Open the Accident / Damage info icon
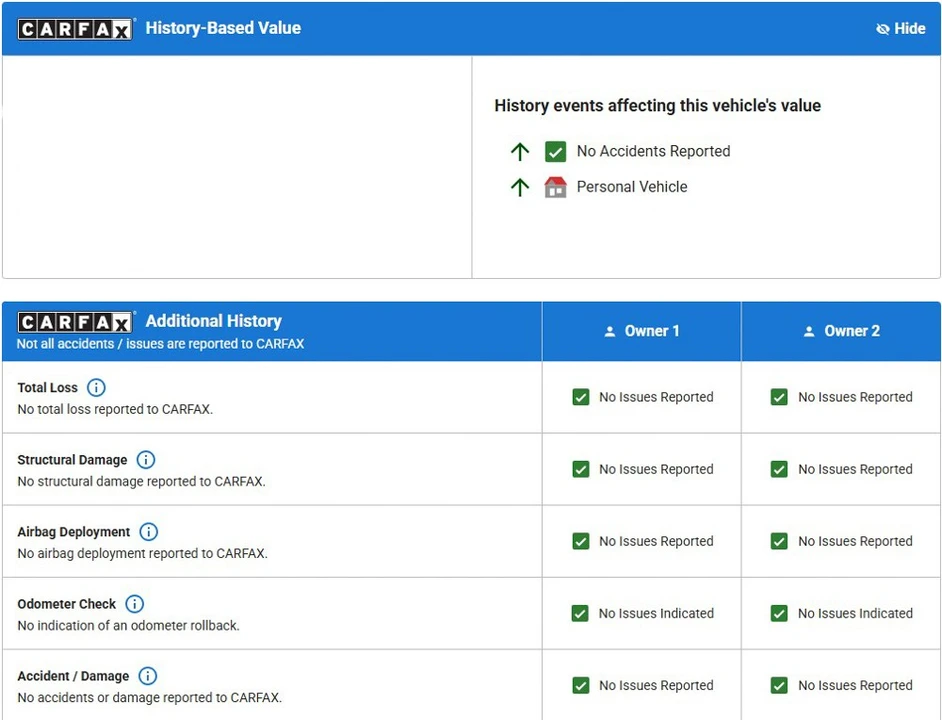The height and width of the screenshot is (720, 942). pyautogui.click(x=148, y=676)
